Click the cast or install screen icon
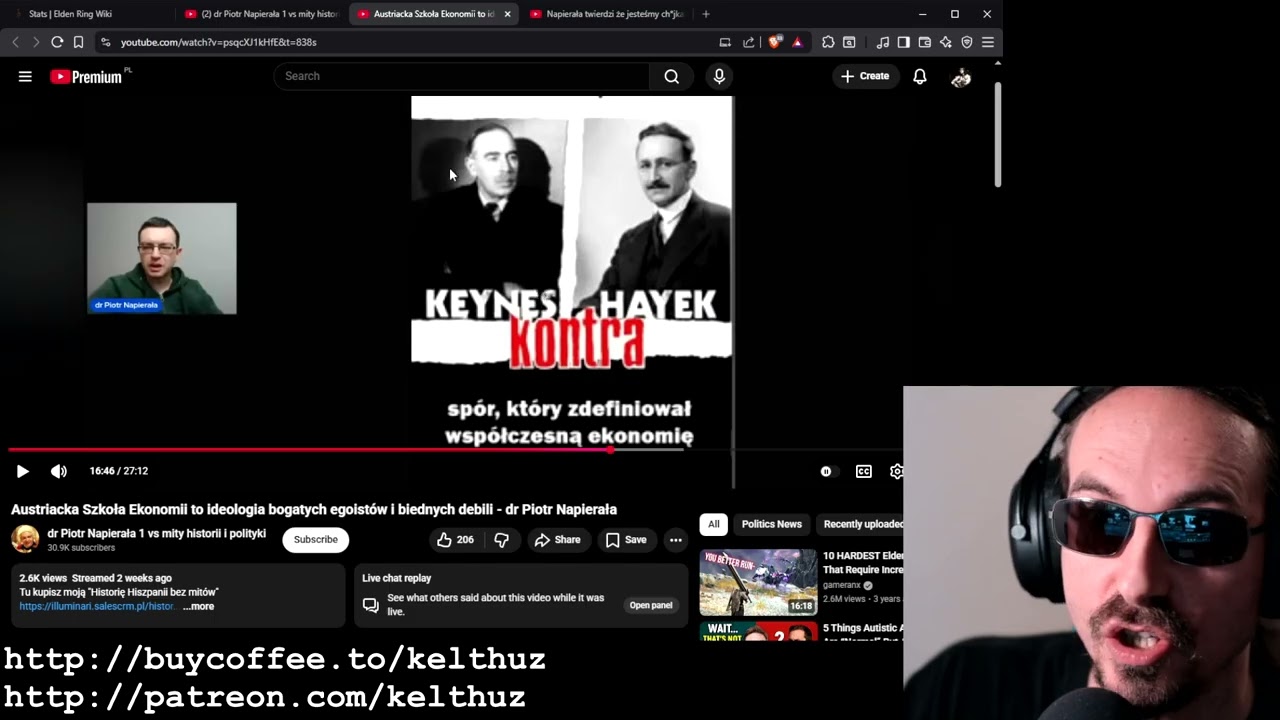This screenshot has height=720, width=1280. pos(725,42)
